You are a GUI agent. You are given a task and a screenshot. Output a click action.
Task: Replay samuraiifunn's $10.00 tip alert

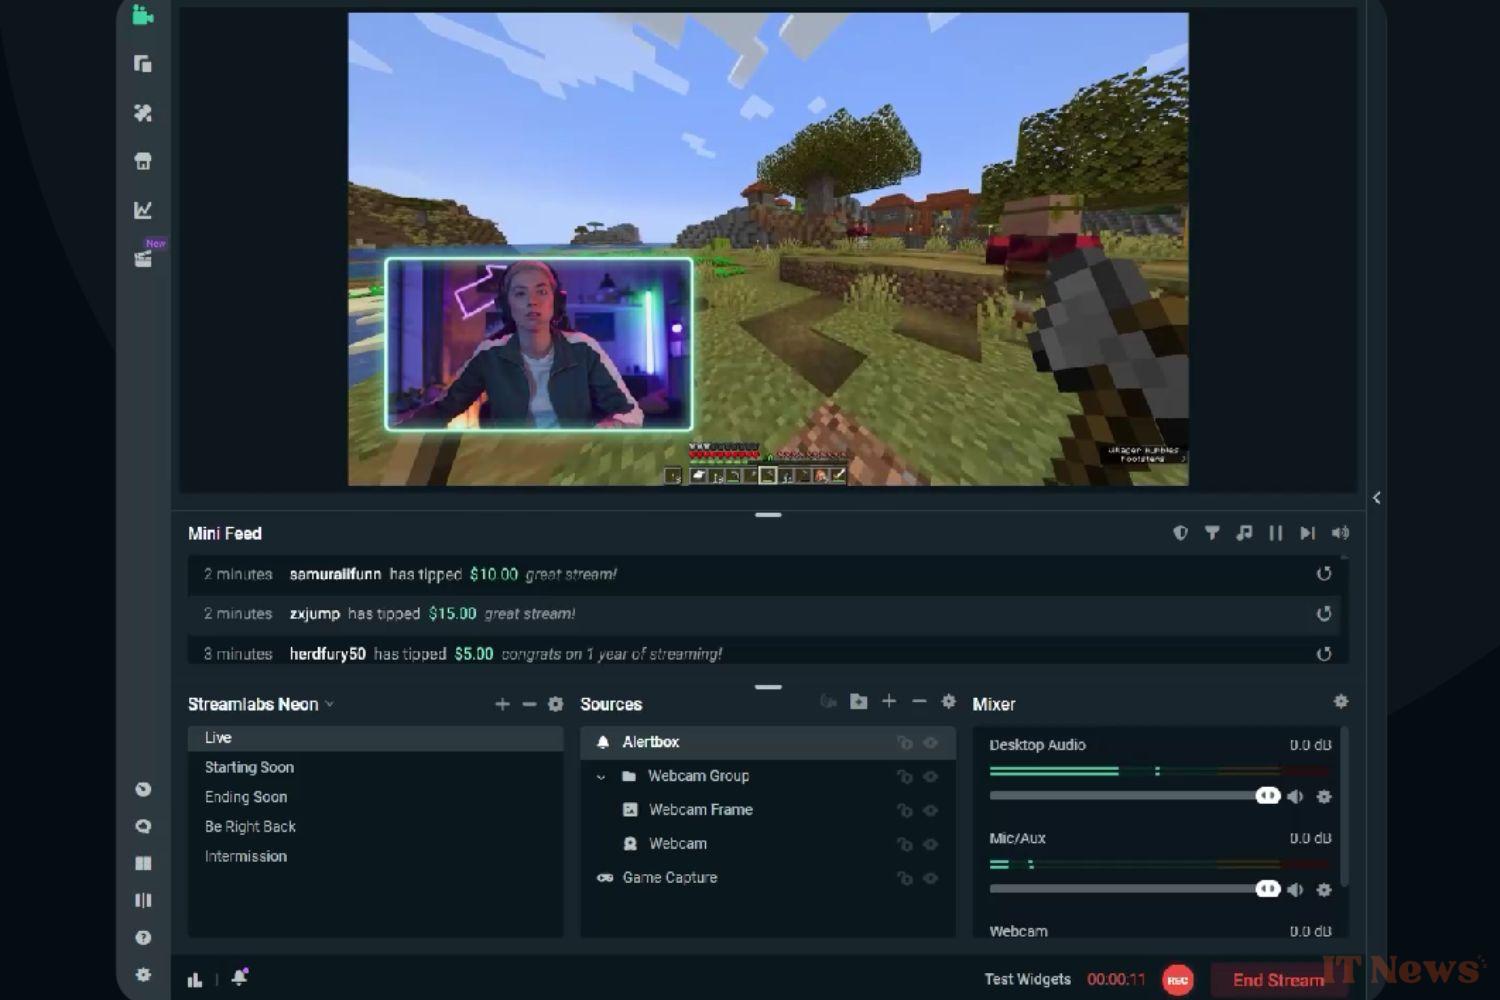click(1323, 574)
